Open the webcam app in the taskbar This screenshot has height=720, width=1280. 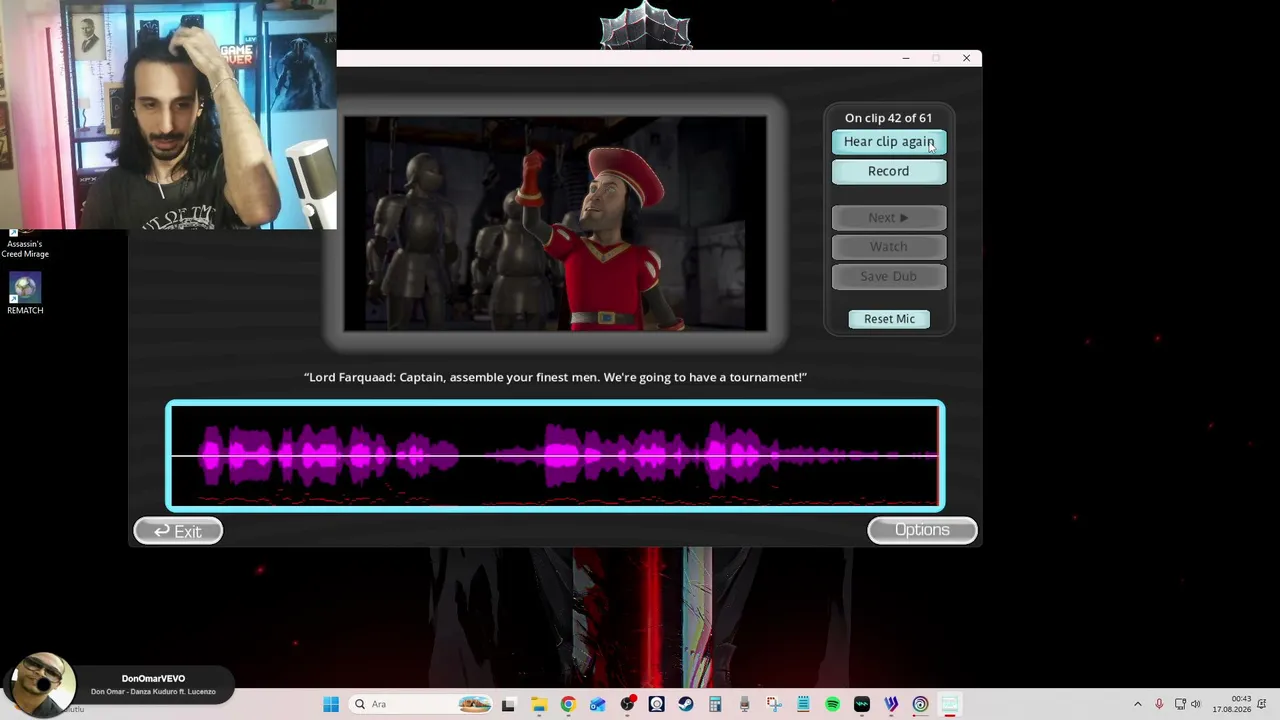click(656, 704)
